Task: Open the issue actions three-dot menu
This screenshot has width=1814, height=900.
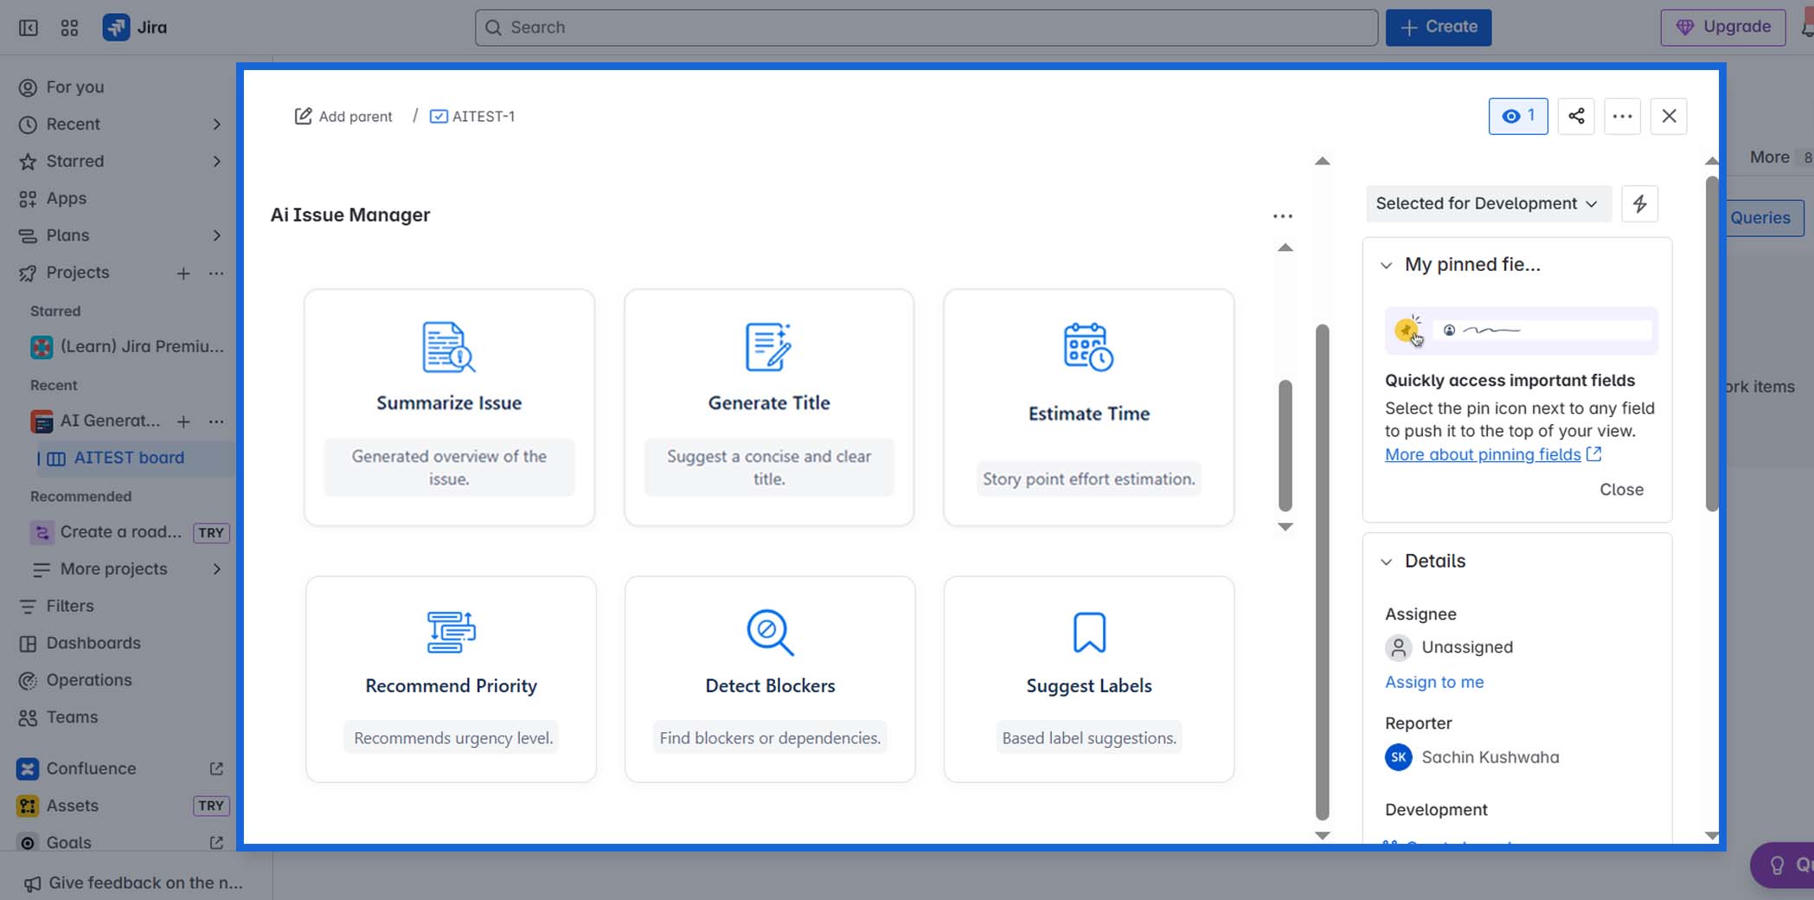Action: click(x=1622, y=116)
